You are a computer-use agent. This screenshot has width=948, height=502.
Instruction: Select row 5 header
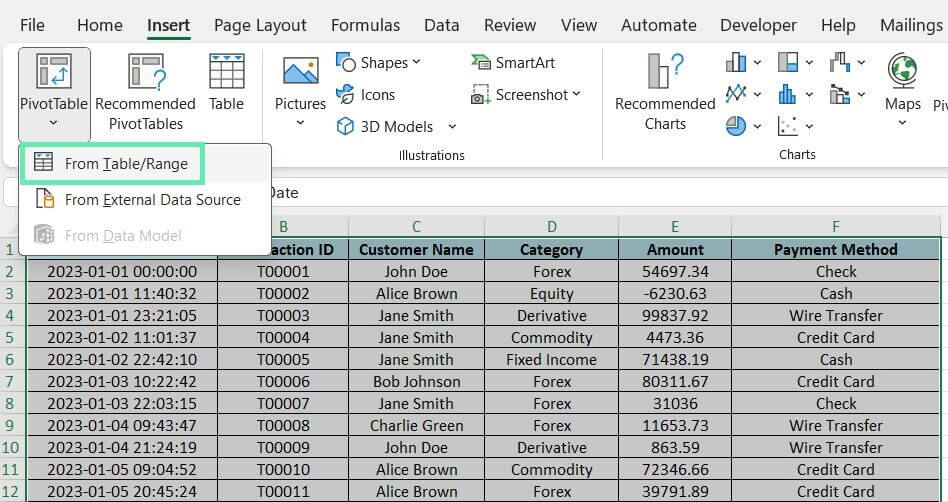click(10, 337)
